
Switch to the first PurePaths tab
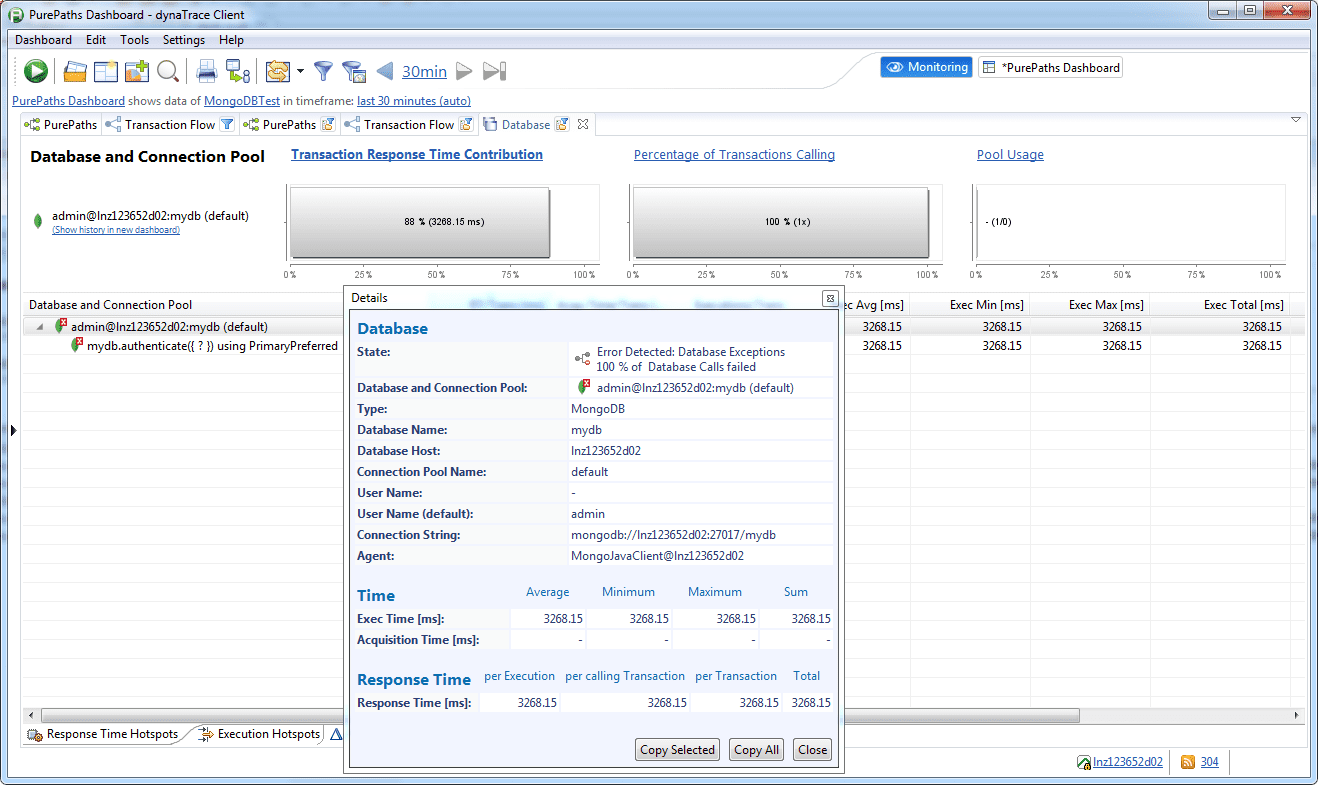[62, 125]
